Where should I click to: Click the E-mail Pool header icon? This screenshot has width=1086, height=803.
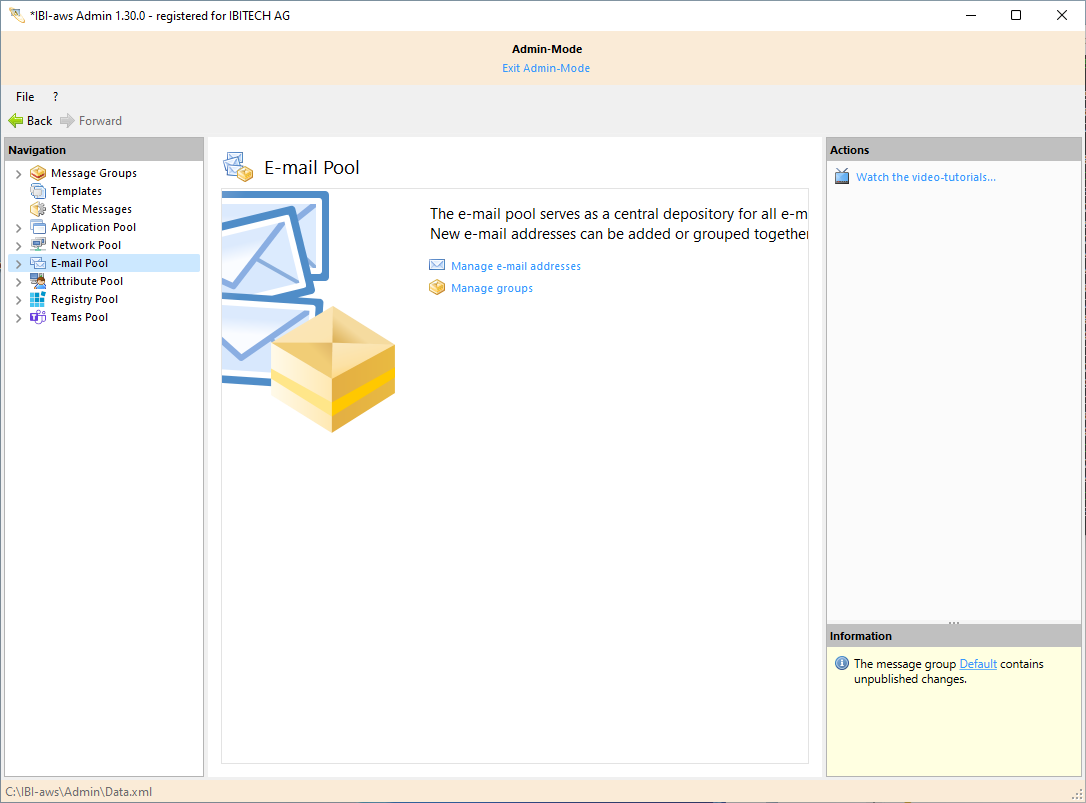237,166
